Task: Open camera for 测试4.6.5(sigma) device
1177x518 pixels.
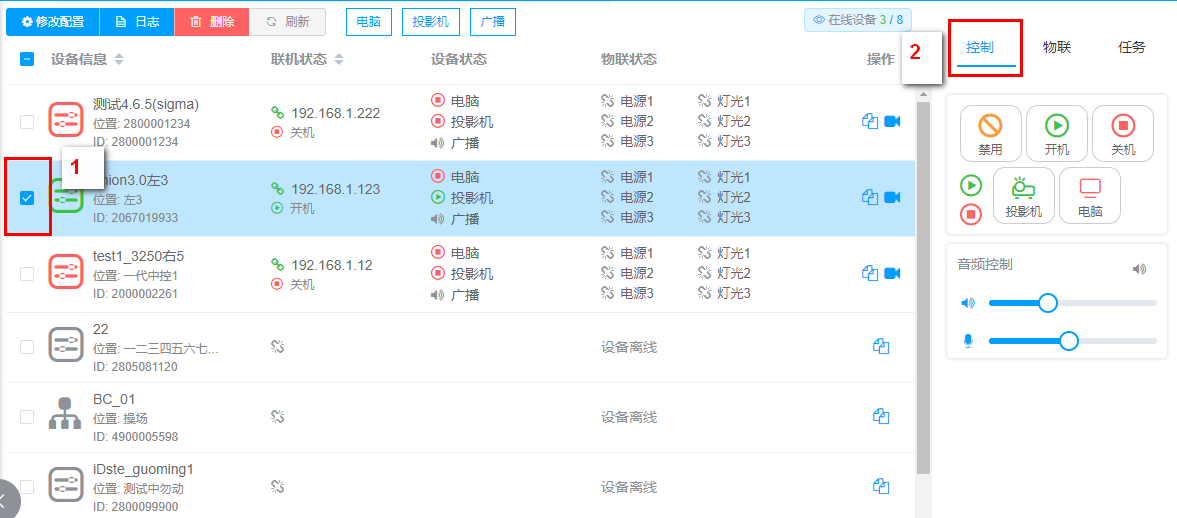Action: [x=892, y=121]
